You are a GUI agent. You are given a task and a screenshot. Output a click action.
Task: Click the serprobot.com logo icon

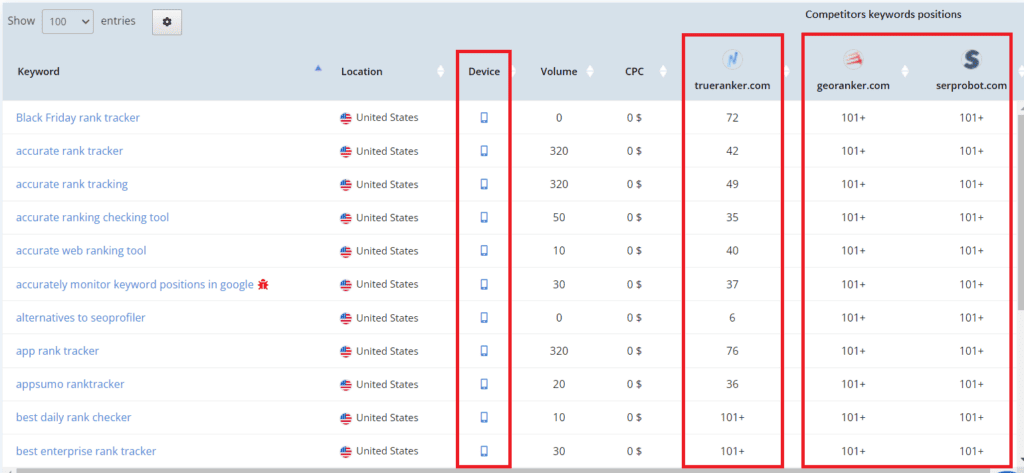click(x=972, y=60)
